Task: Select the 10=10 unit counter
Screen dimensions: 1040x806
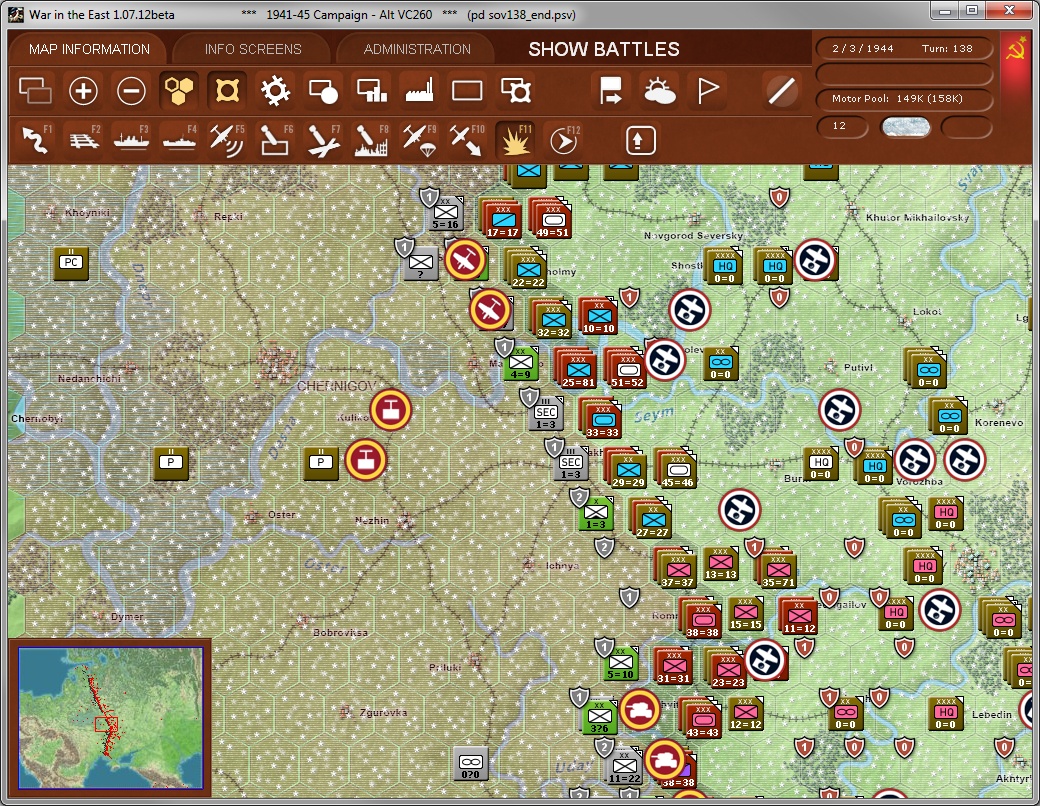Action: (598, 316)
